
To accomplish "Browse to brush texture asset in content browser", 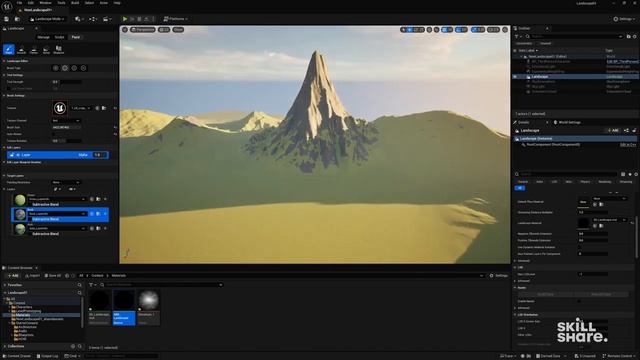I will (104, 108).
